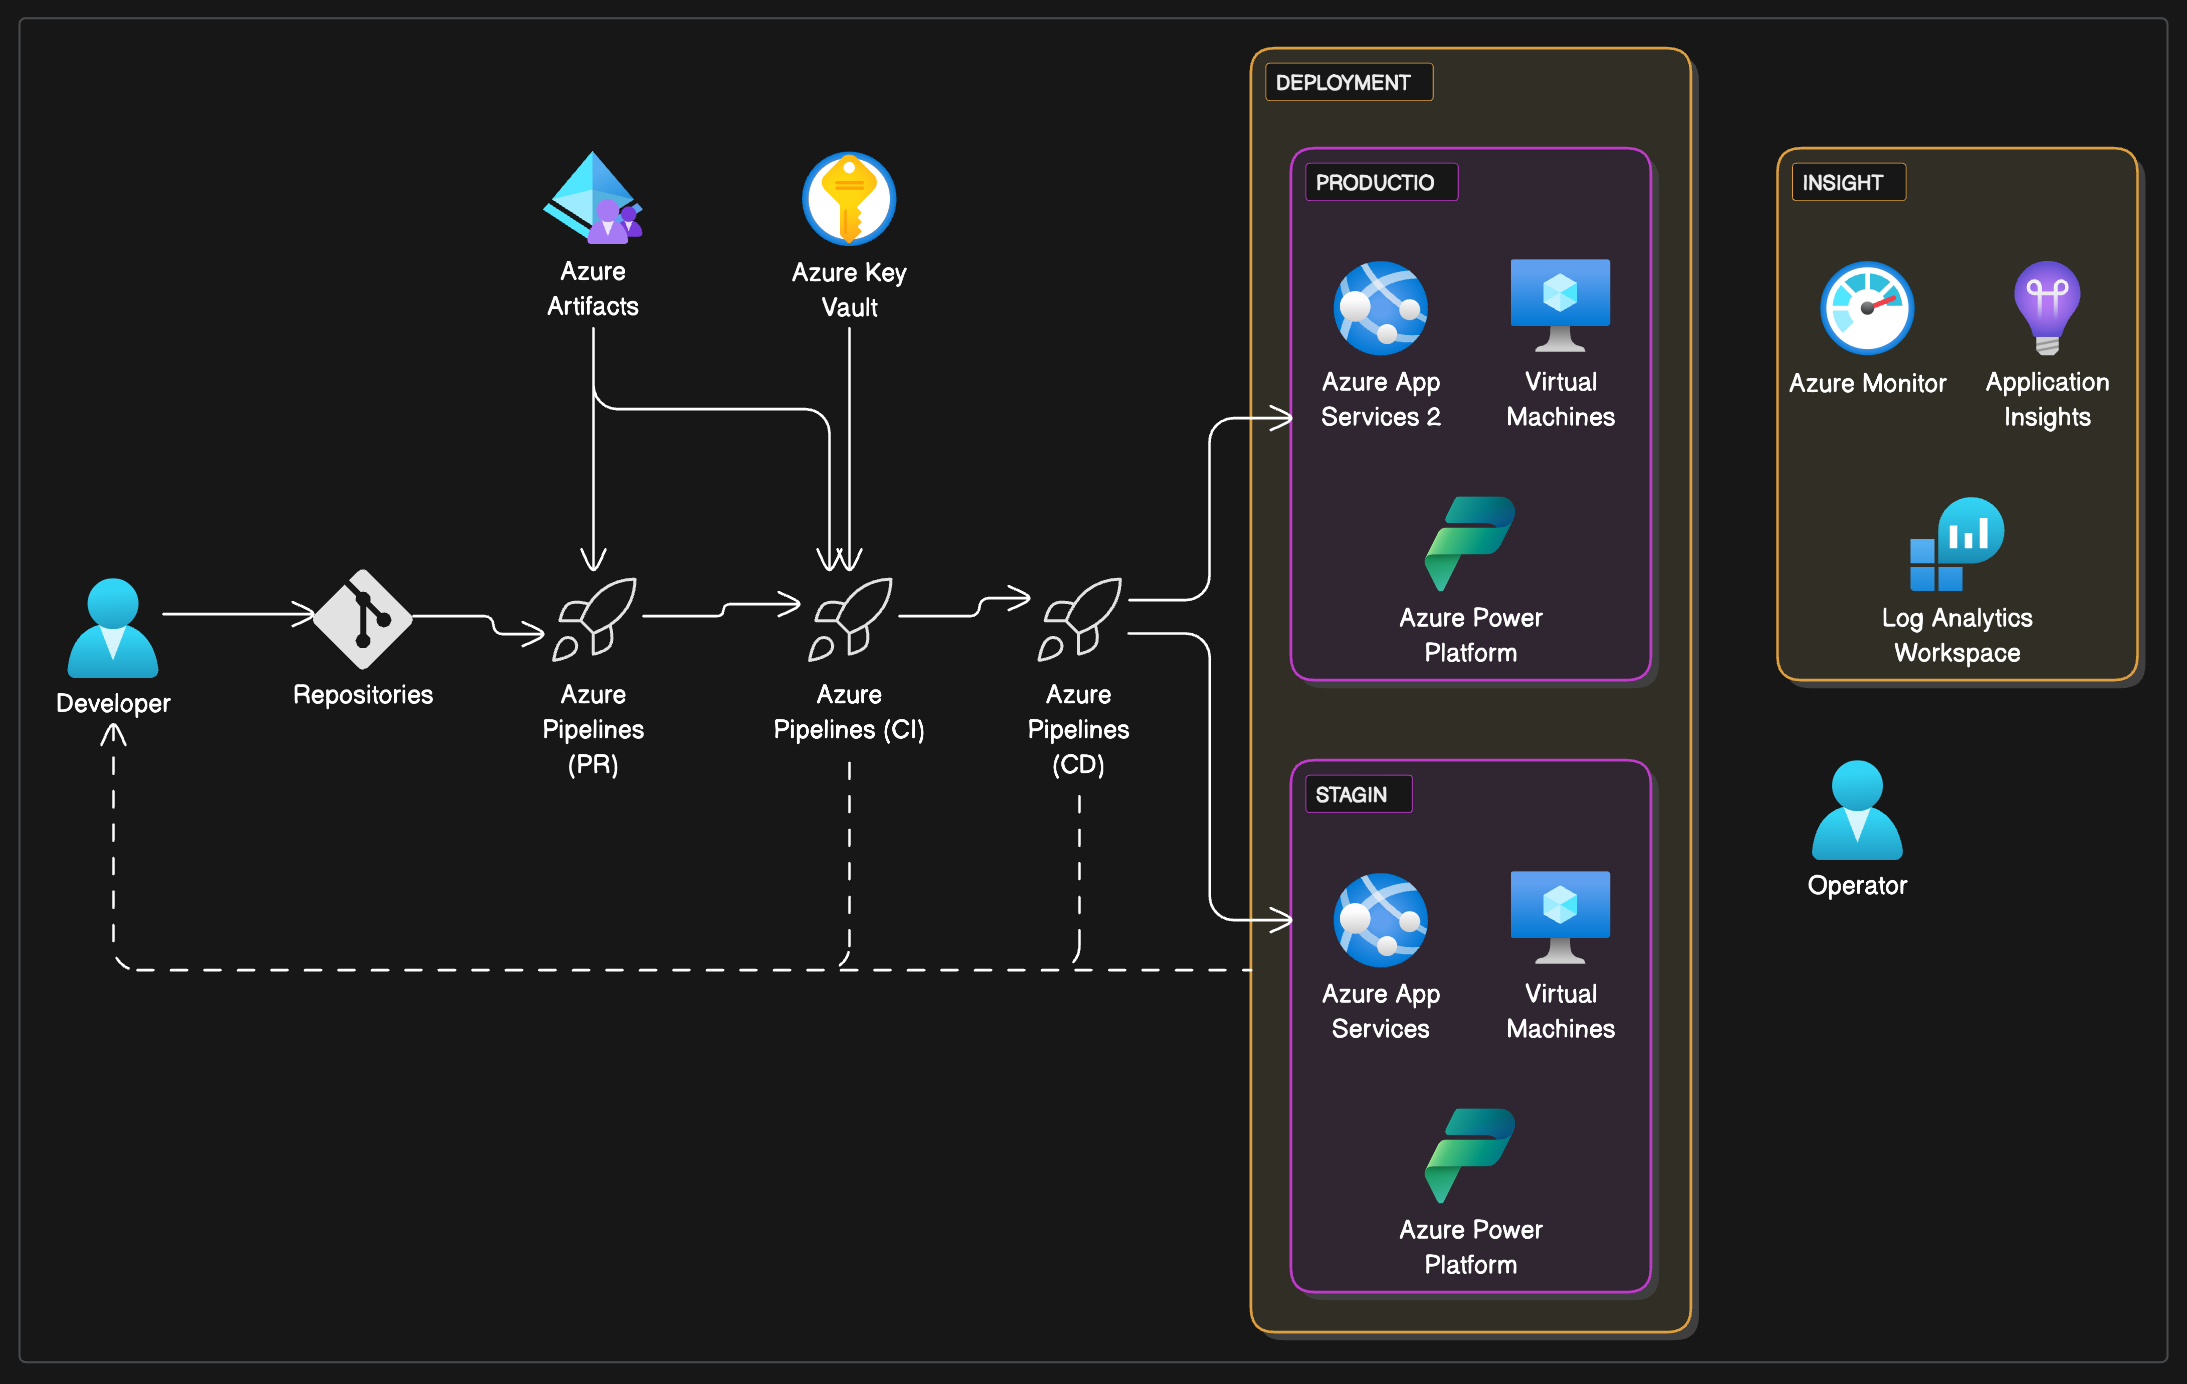Select the Azure Key Vault icon

848,198
